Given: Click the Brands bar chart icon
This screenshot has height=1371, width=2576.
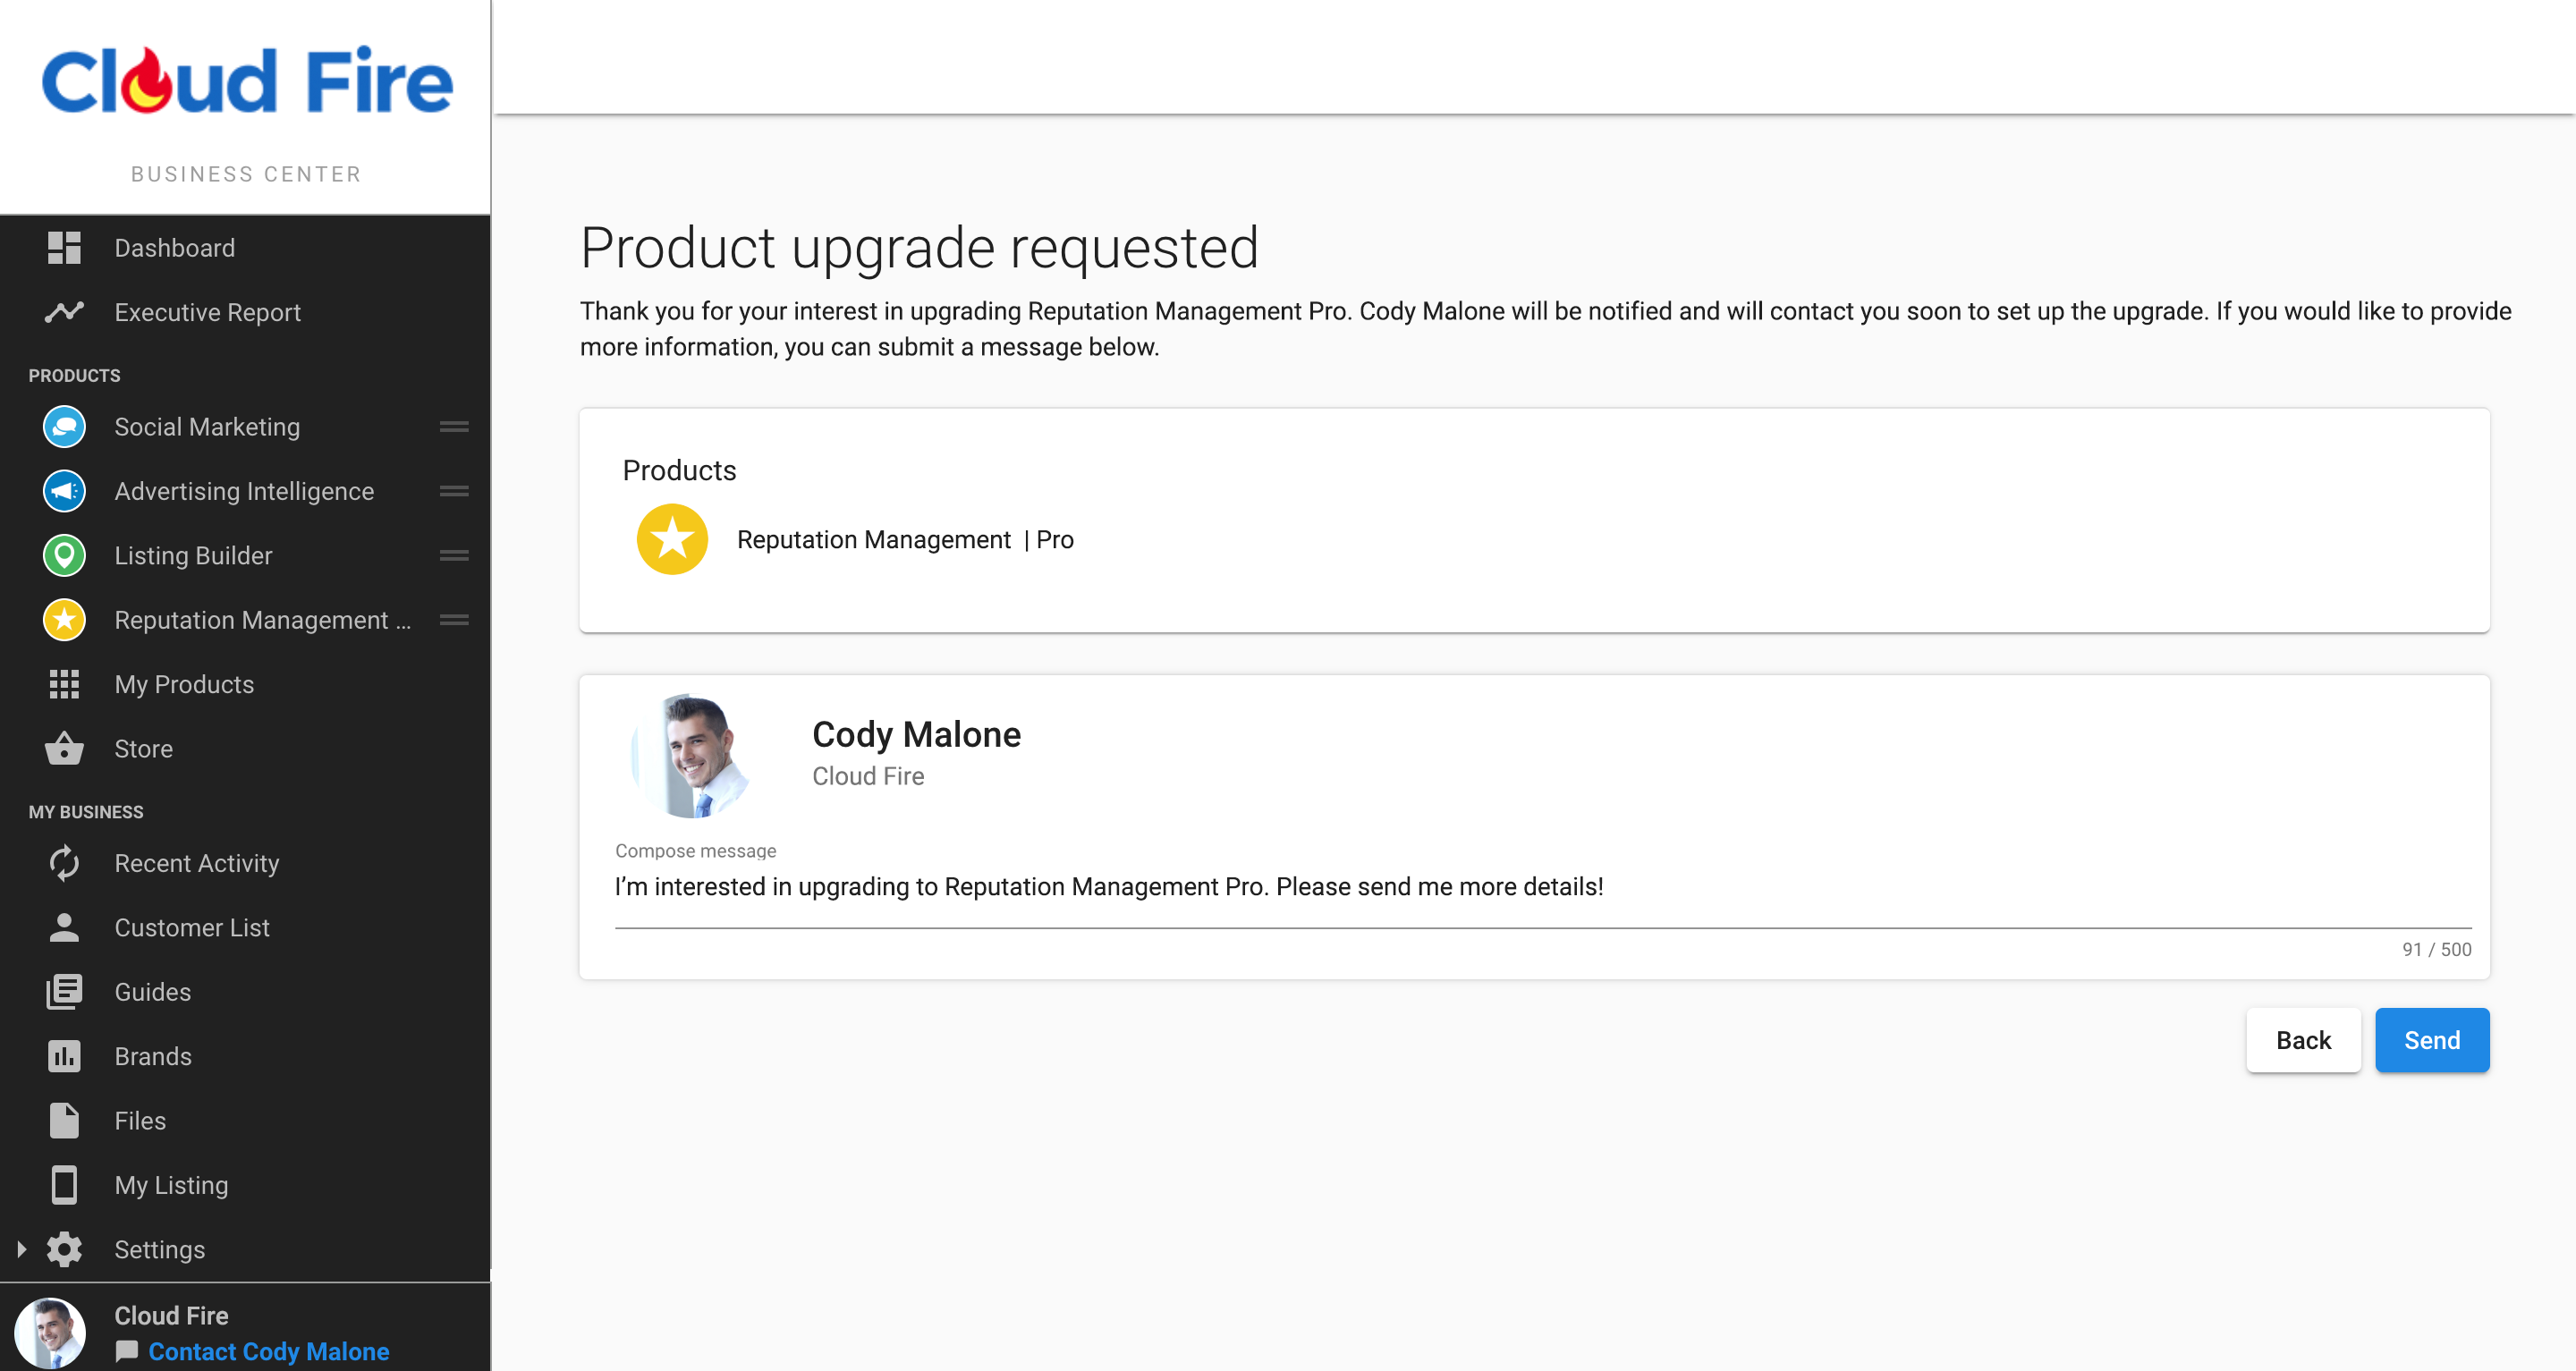Looking at the screenshot, I should coord(64,1056).
